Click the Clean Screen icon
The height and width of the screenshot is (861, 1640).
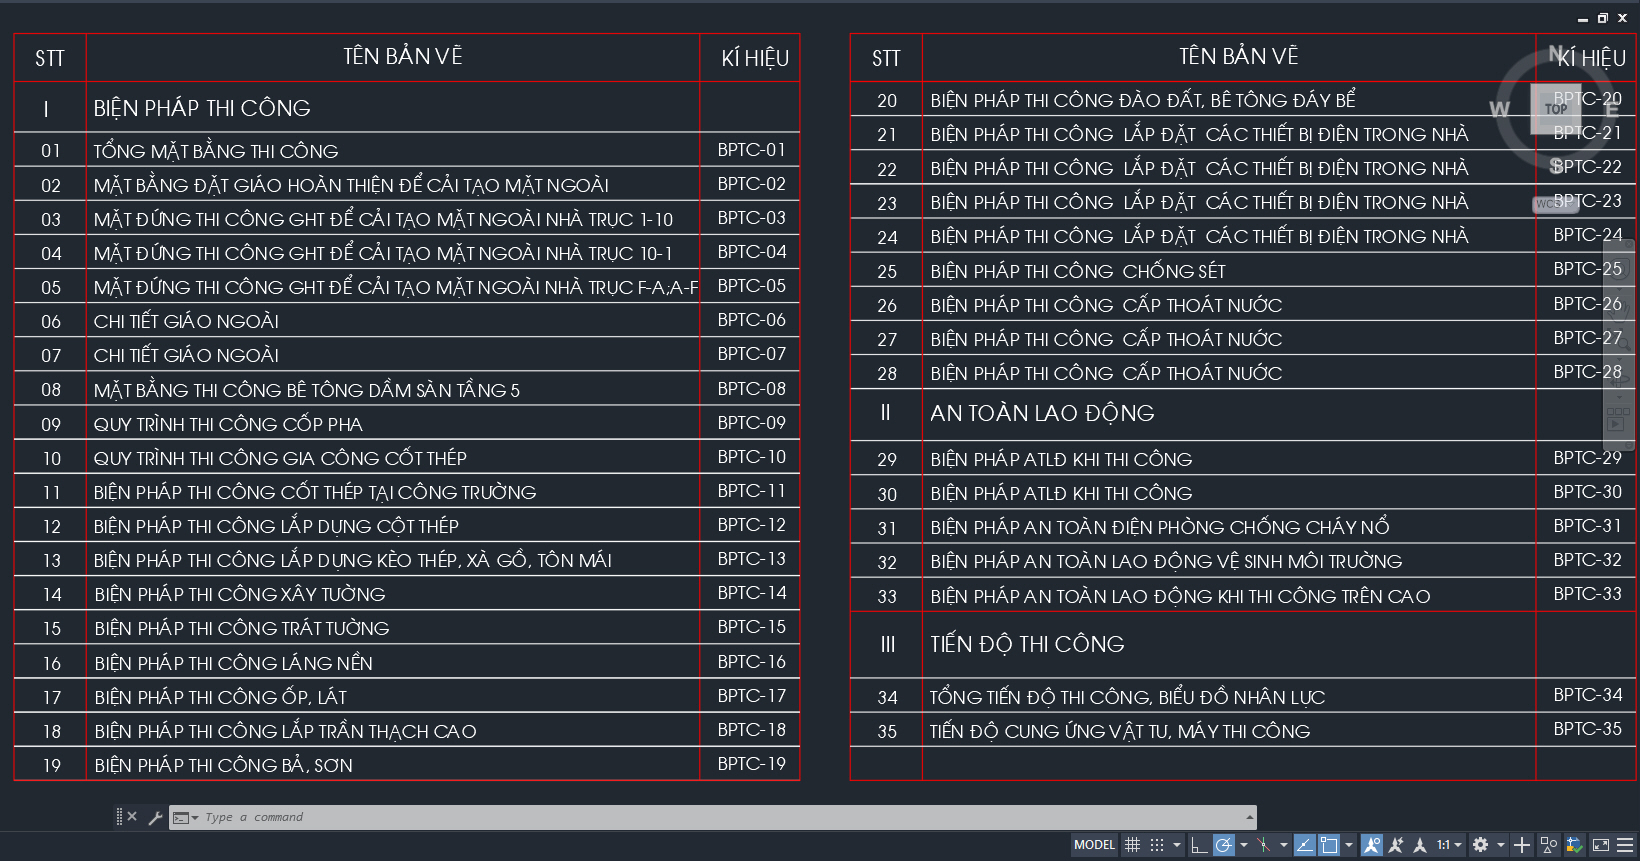click(1601, 845)
